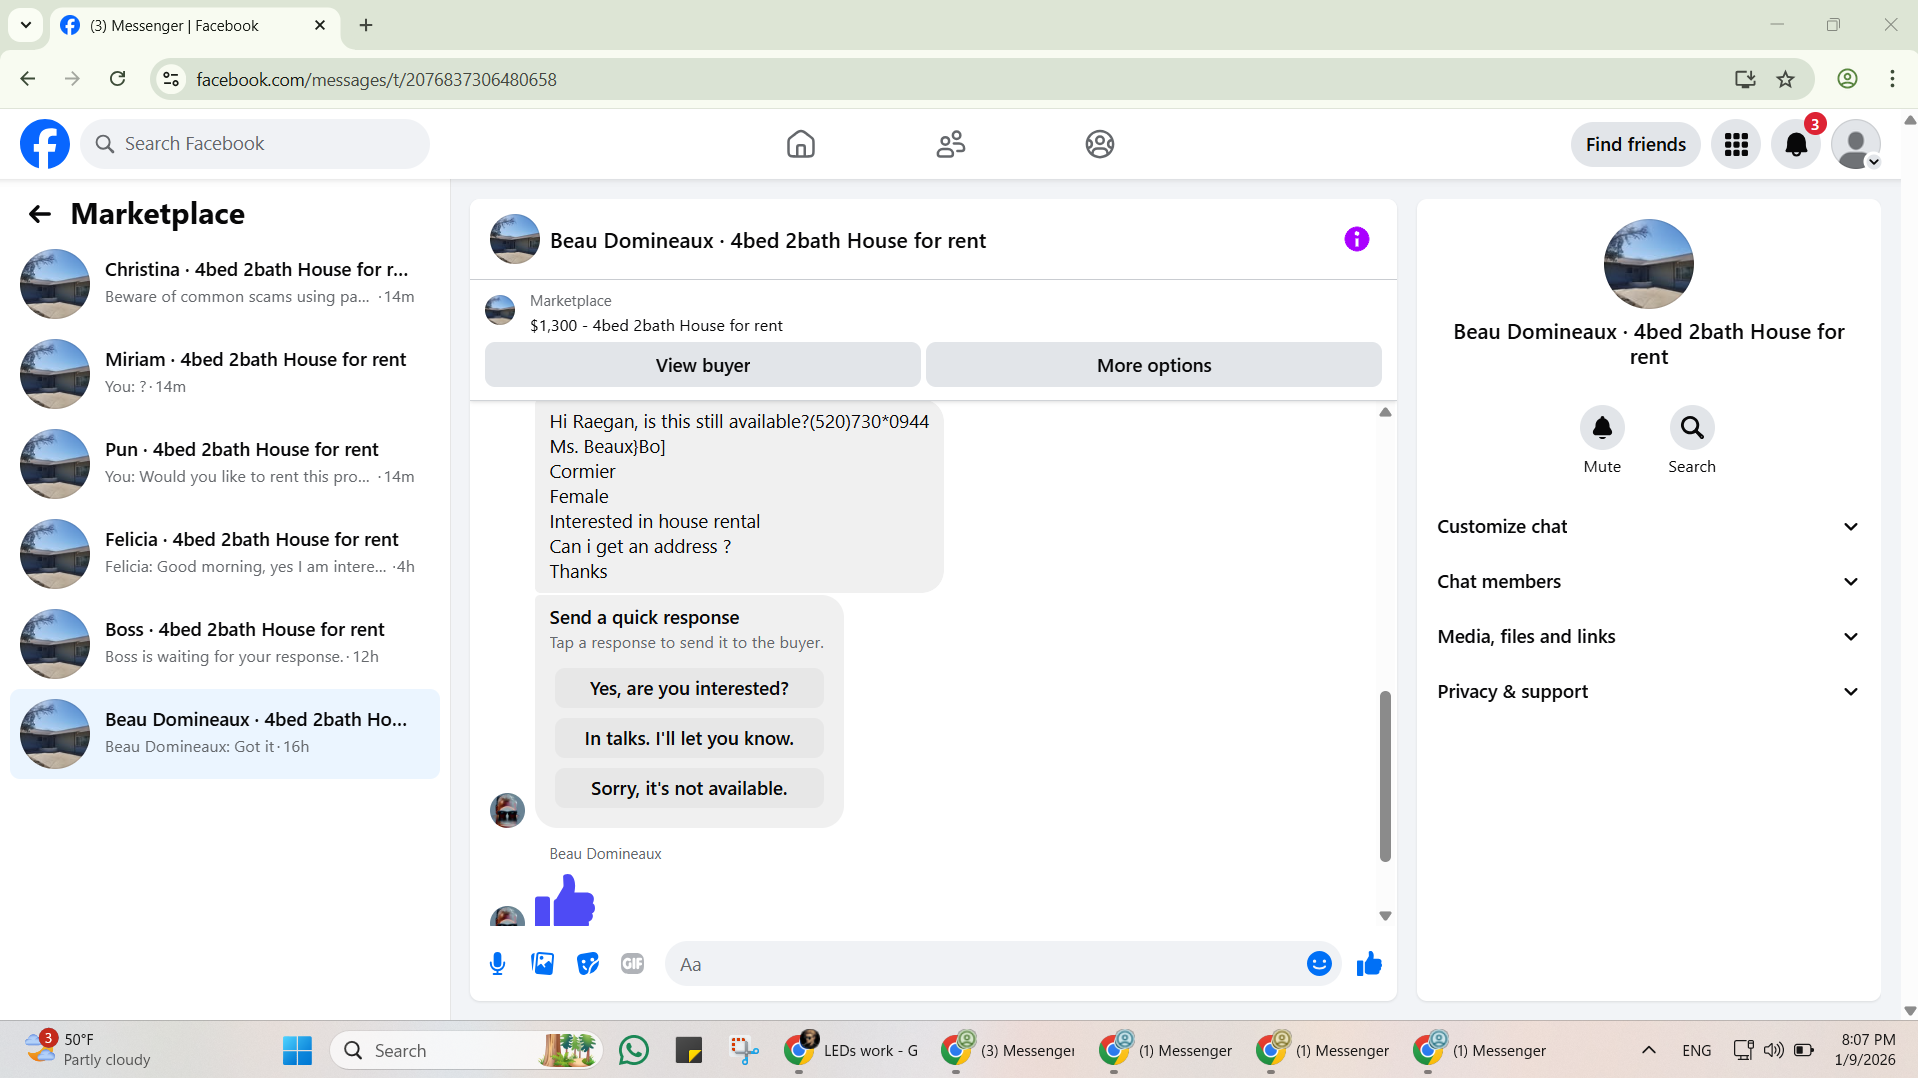Open the Groups icon in top navigation
The width and height of the screenshot is (1918, 1078).
[1099, 144]
